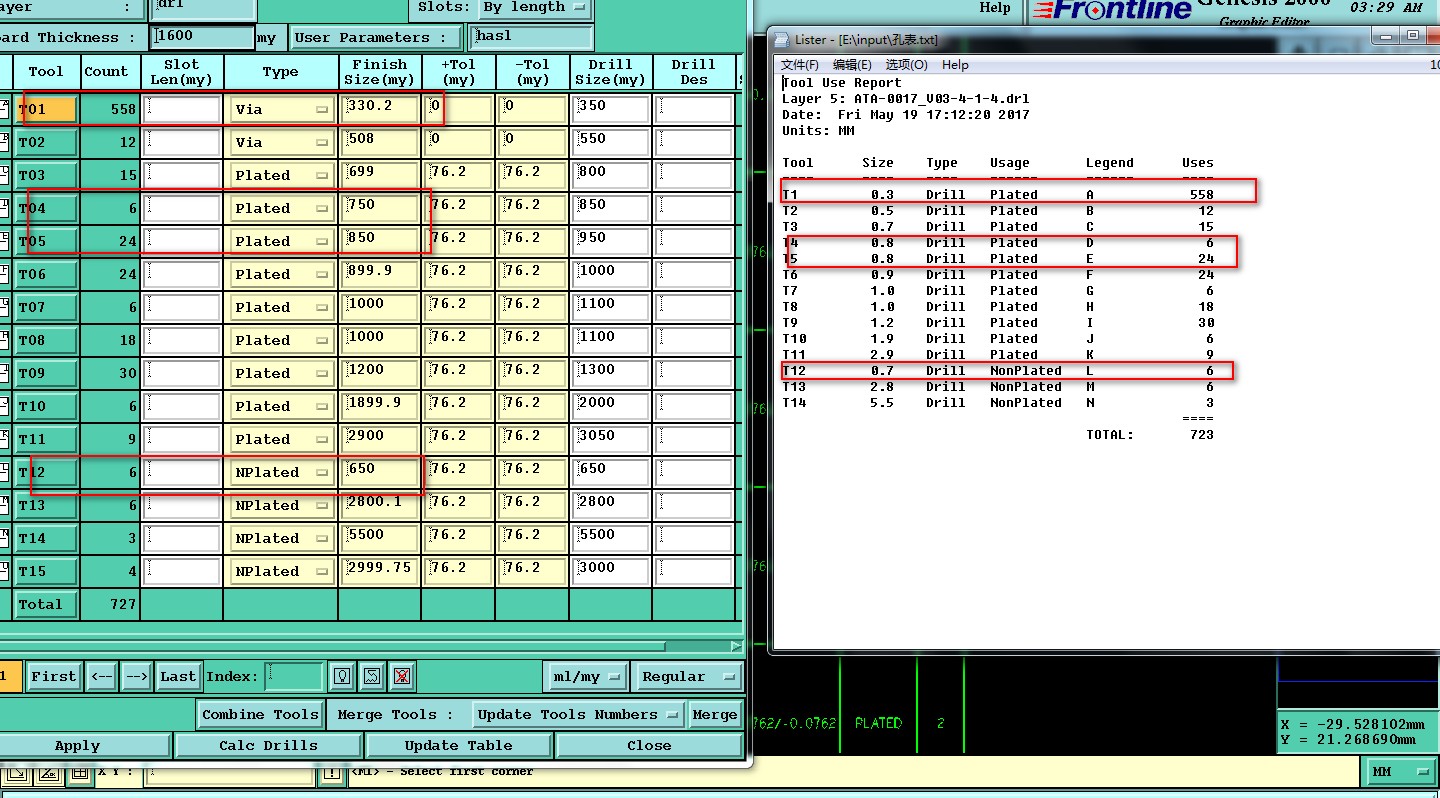The width and height of the screenshot is (1440, 798).
Task: Click the Index input field
Action: 294,676
